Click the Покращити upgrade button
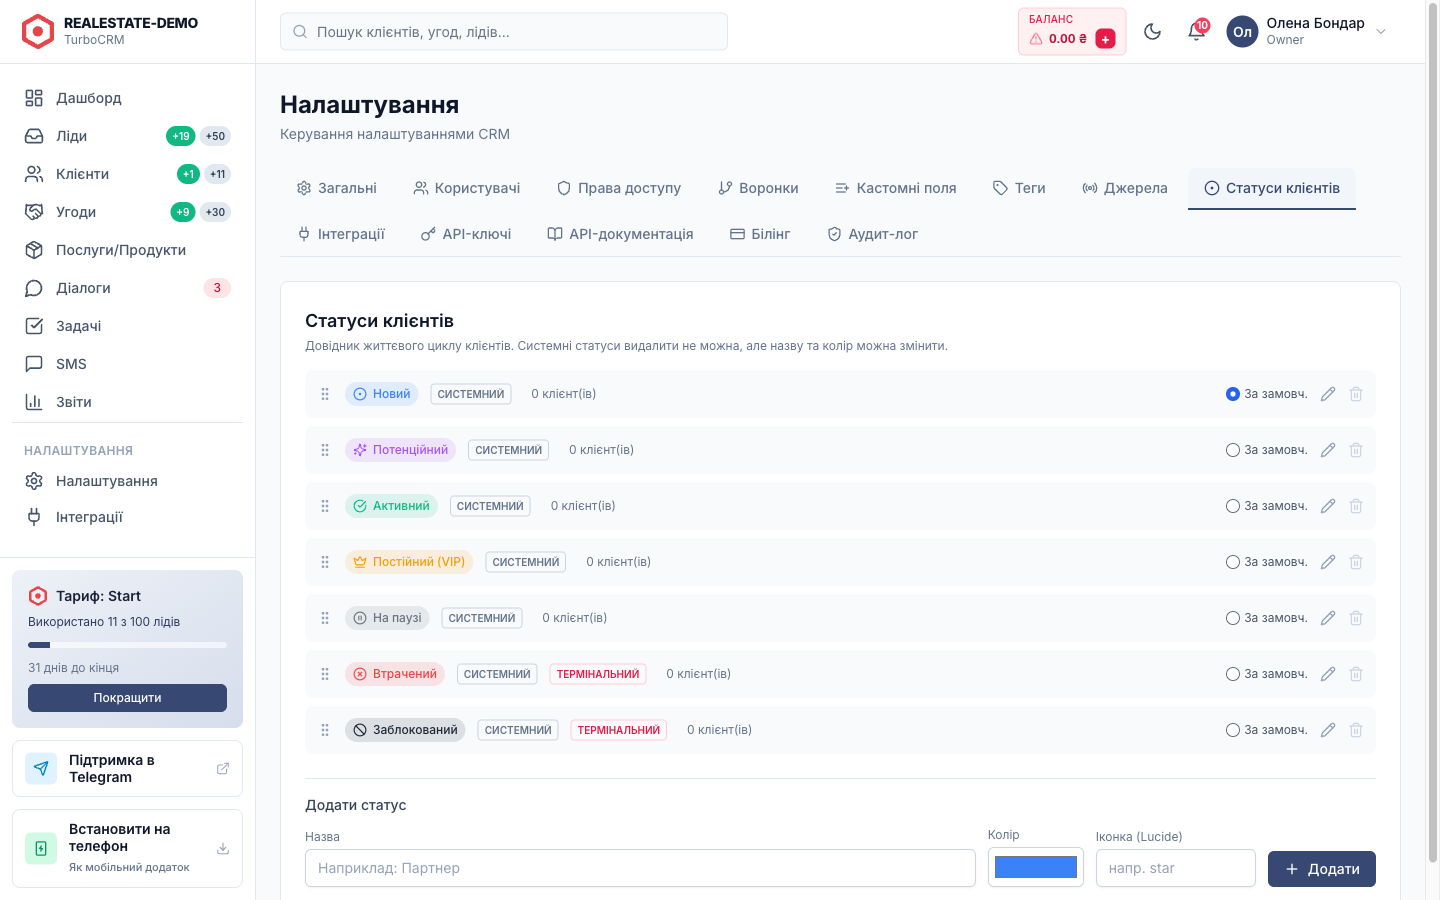The image size is (1440, 900). pos(127,698)
